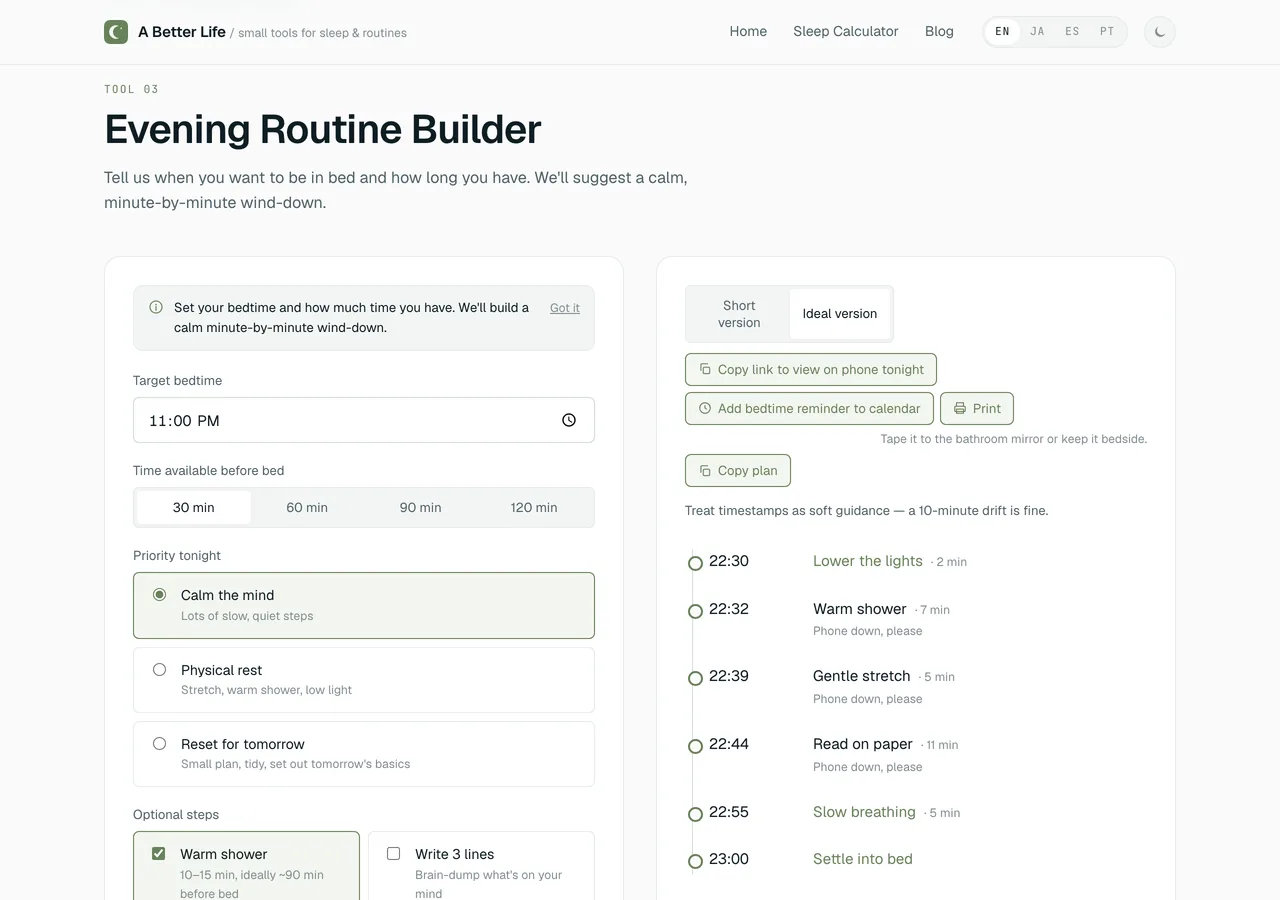Choose Reset for tomorrow priority
Screen dimensions: 1280x900
(364, 754)
